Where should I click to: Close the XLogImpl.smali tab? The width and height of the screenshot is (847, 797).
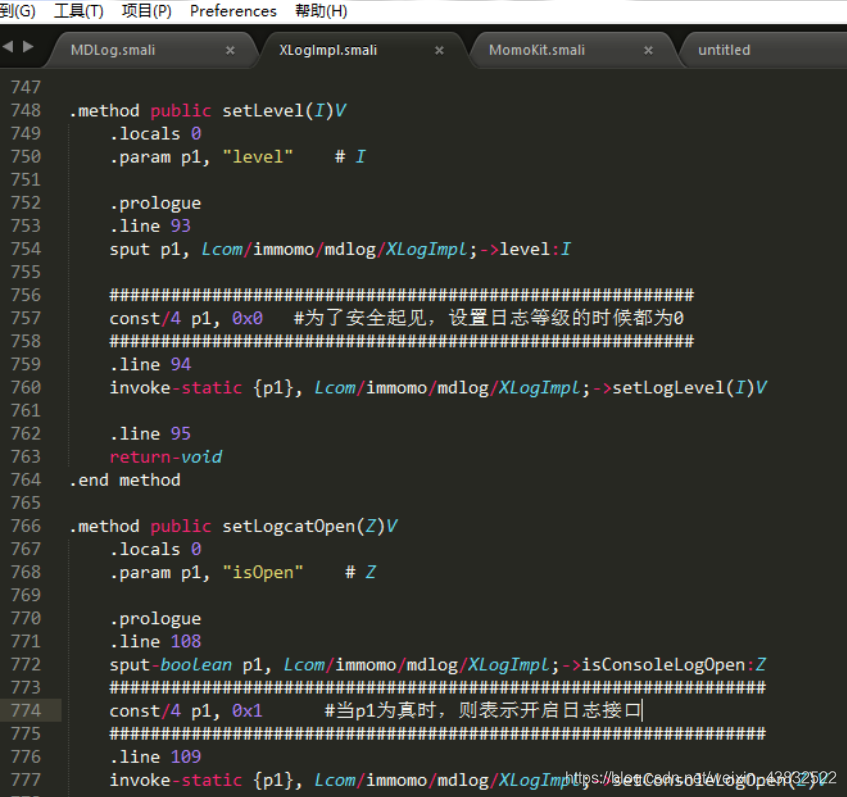tap(439, 50)
